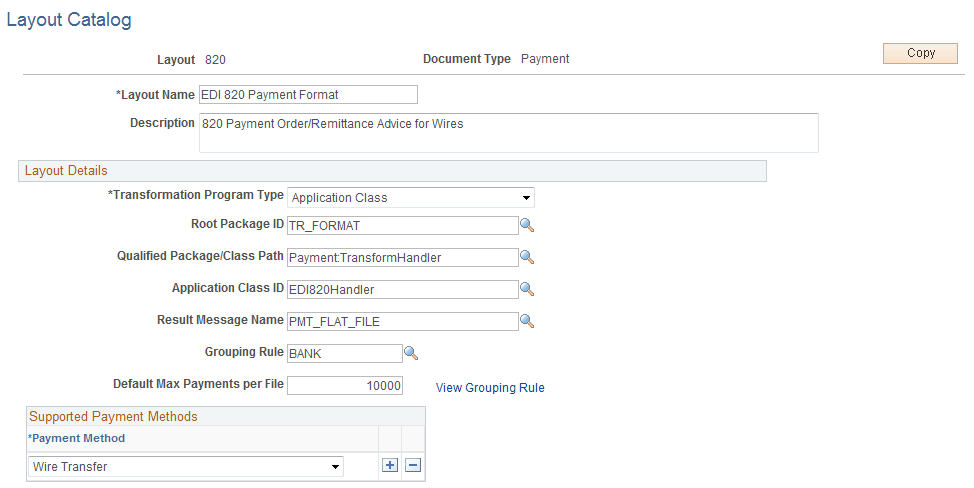
Task: Open lookup for Grouping Rule
Action: point(410,353)
